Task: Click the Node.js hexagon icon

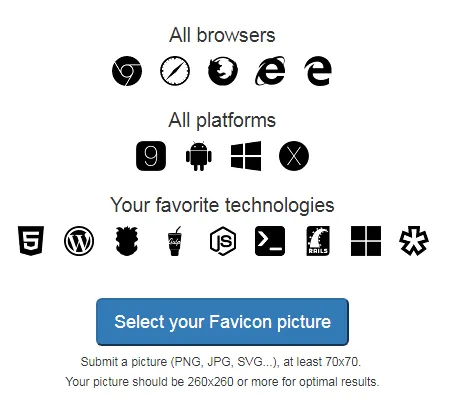Action: [223, 241]
